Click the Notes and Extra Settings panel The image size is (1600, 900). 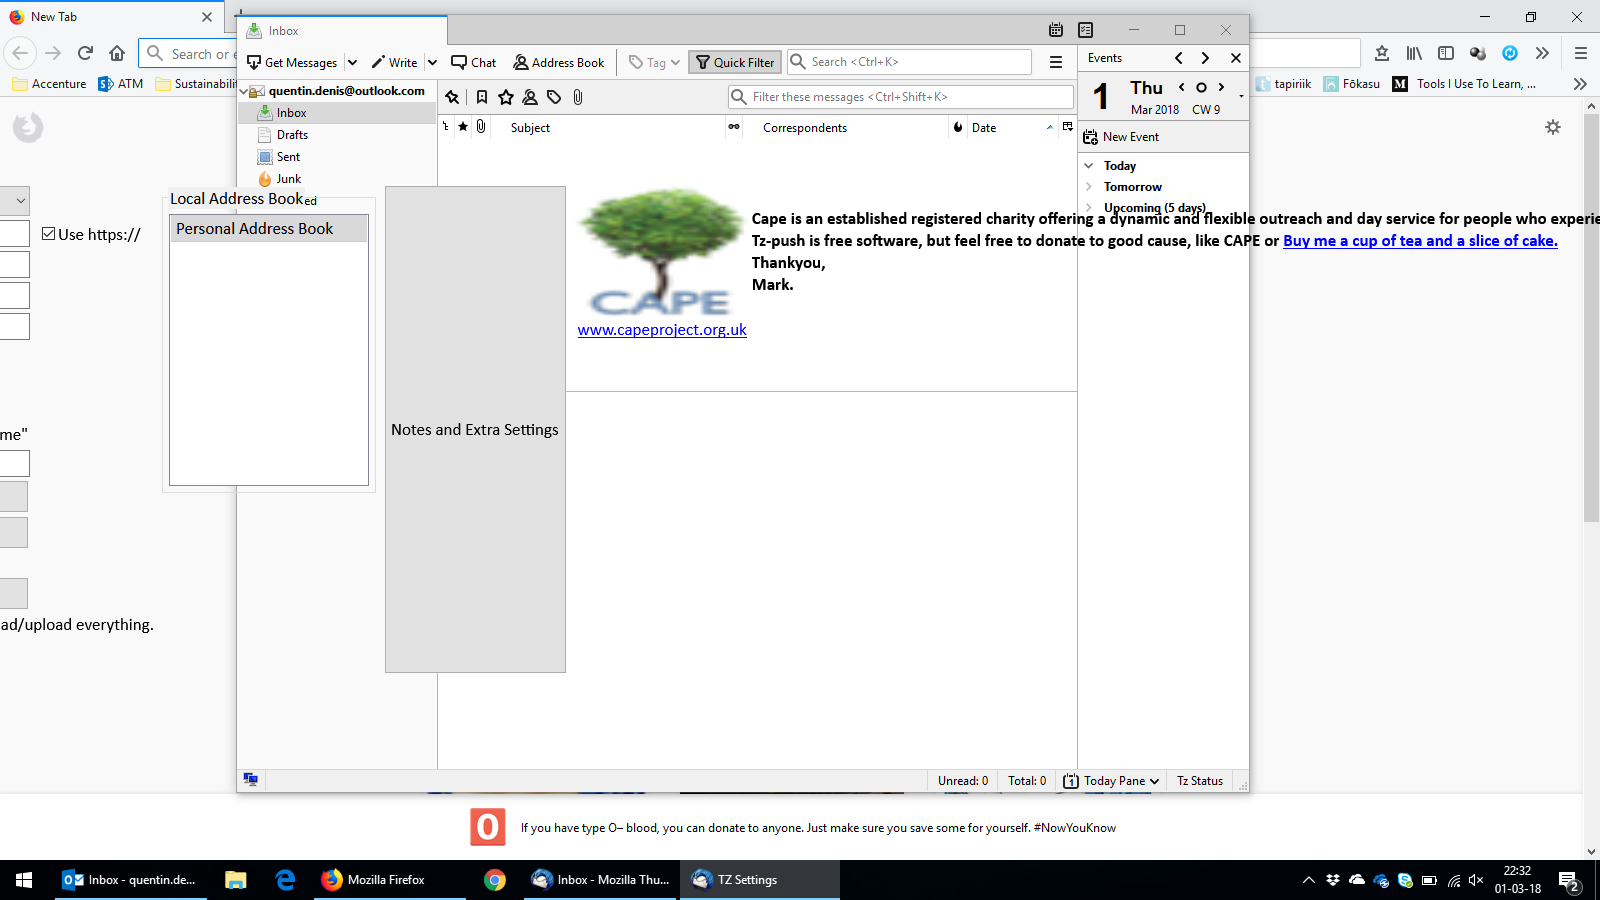tap(475, 430)
